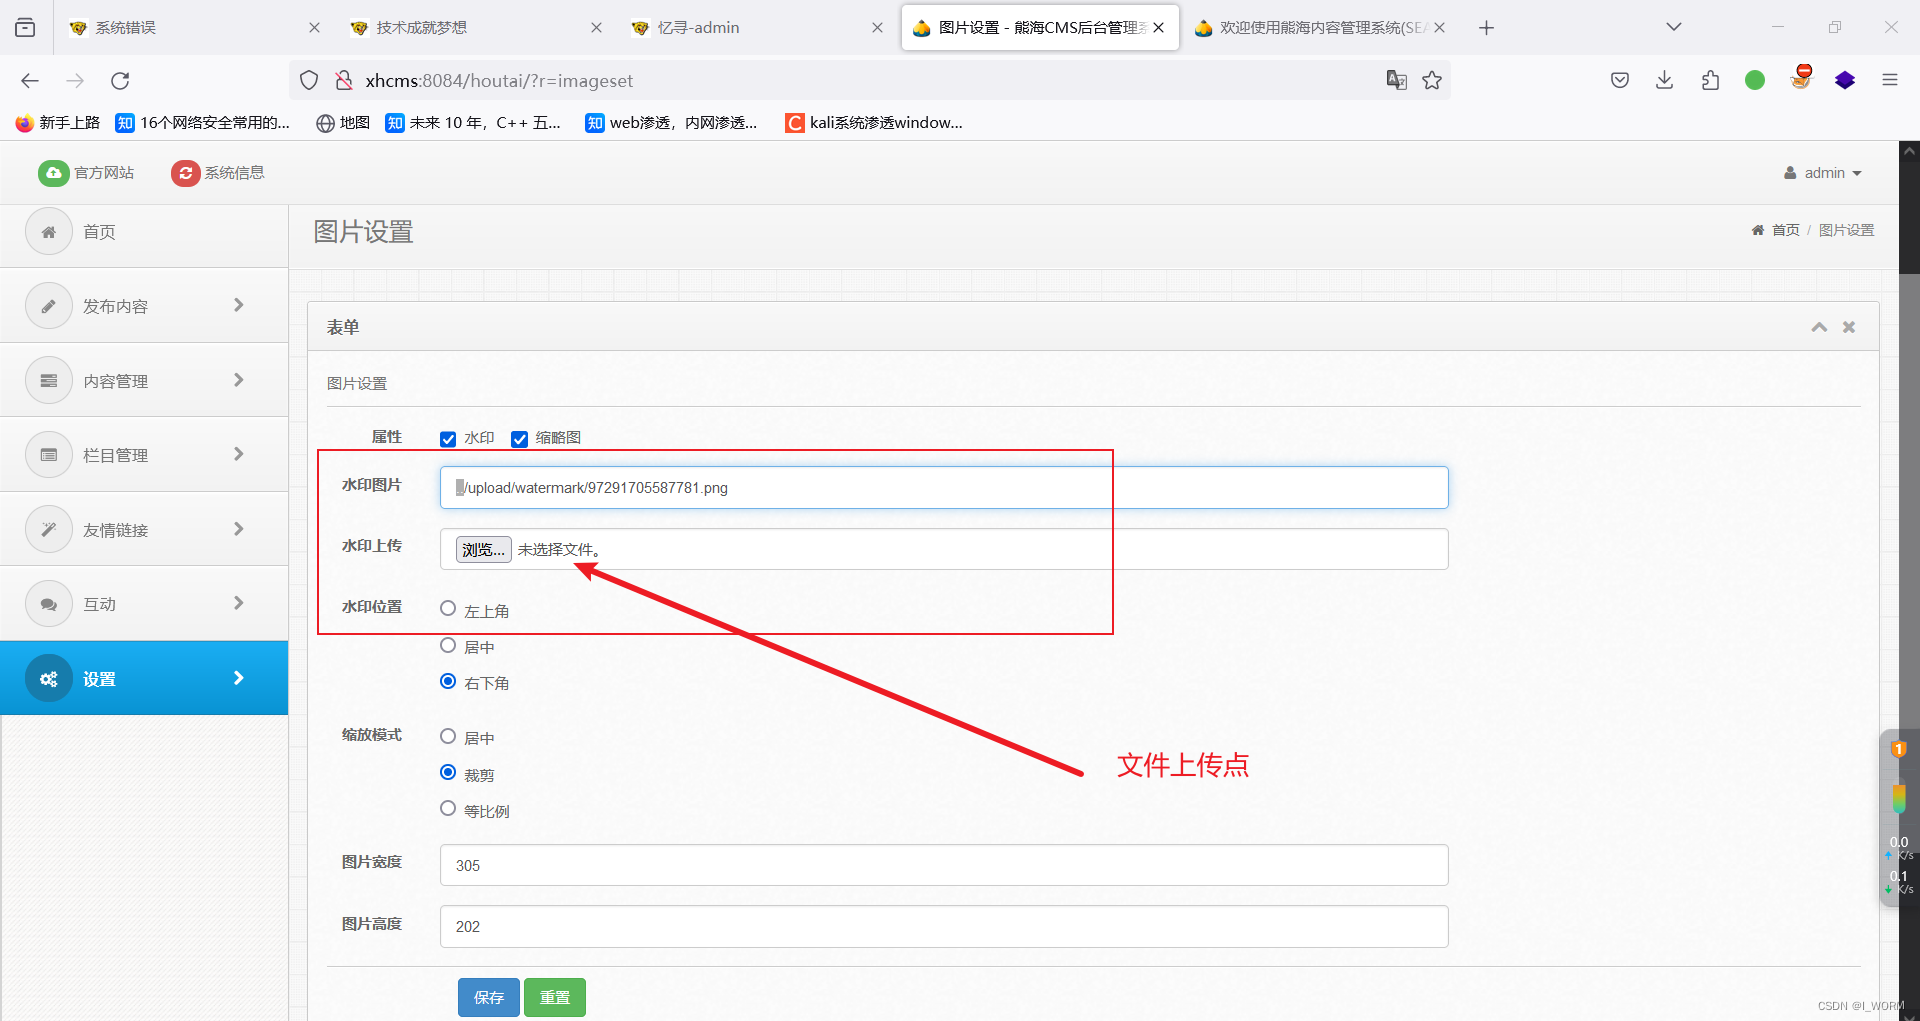Open the Pocket save icon

tap(1620, 81)
